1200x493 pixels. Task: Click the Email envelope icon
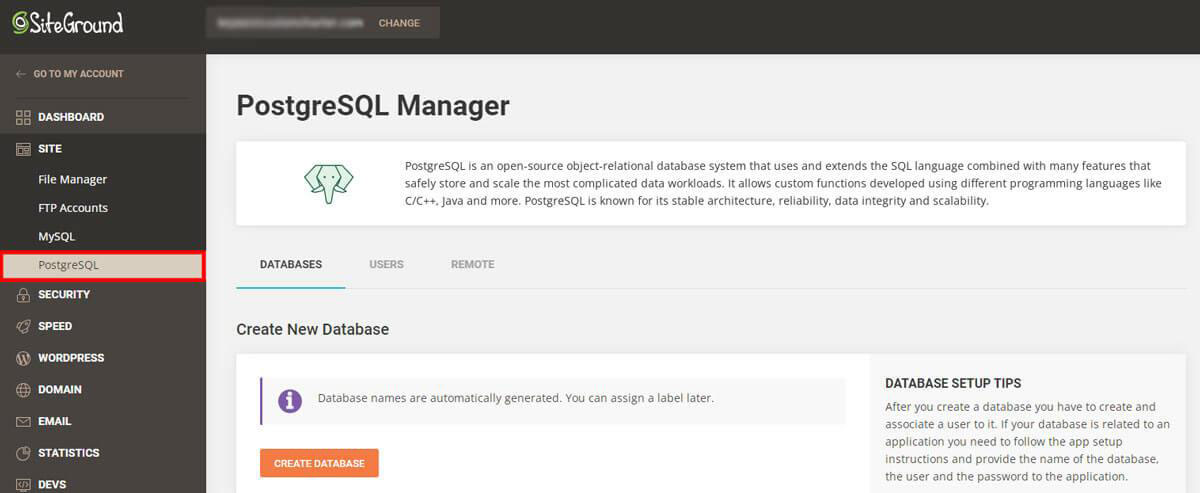(23, 421)
